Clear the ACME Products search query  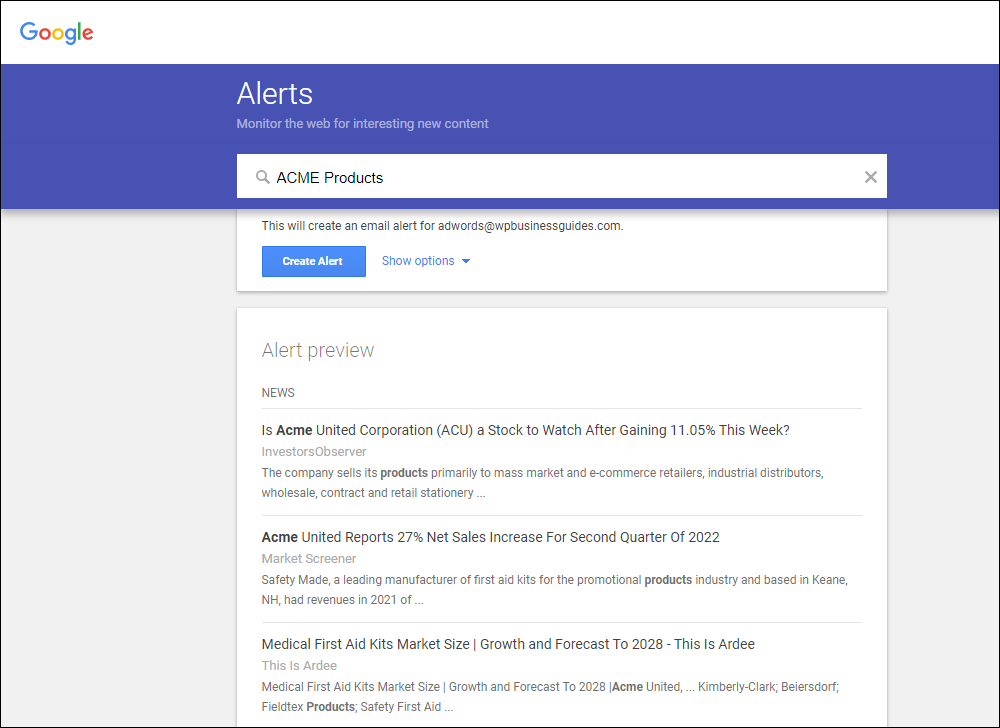(x=871, y=177)
